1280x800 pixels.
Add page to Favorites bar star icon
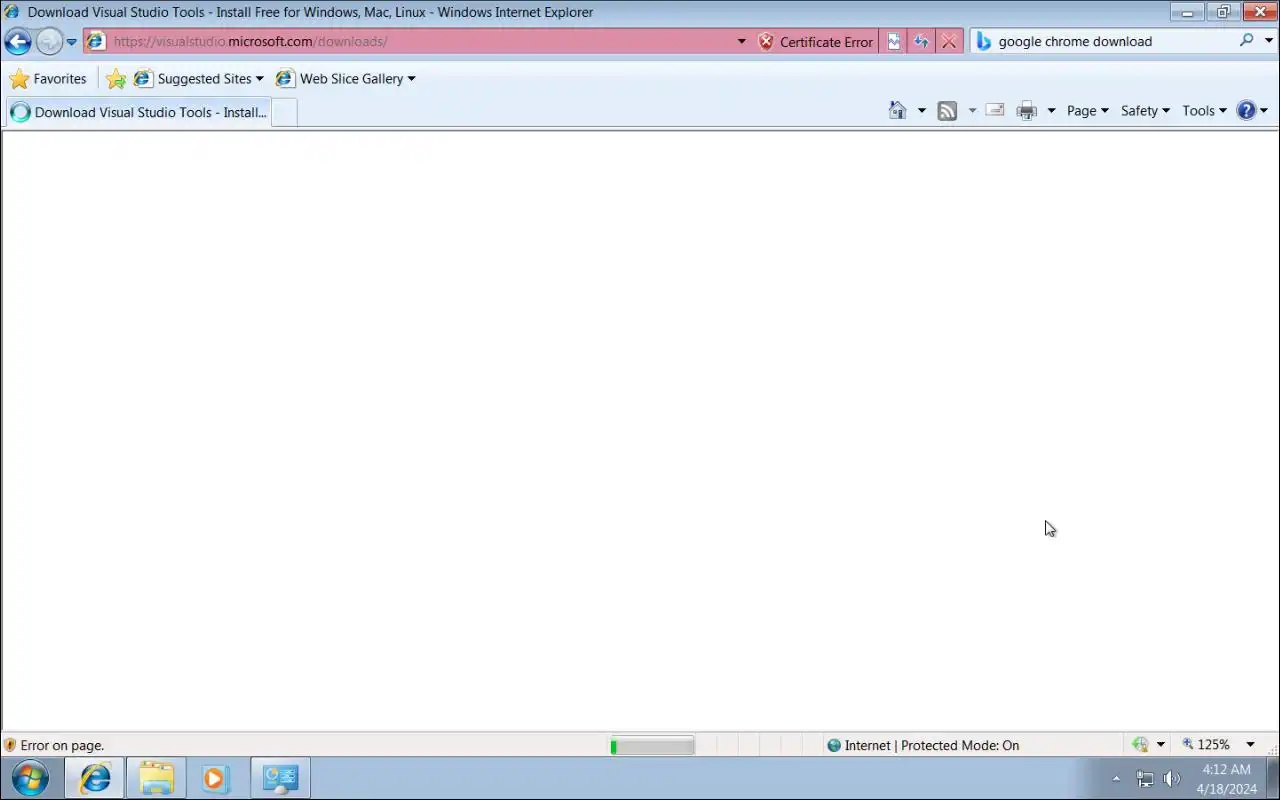coord(116,79)
